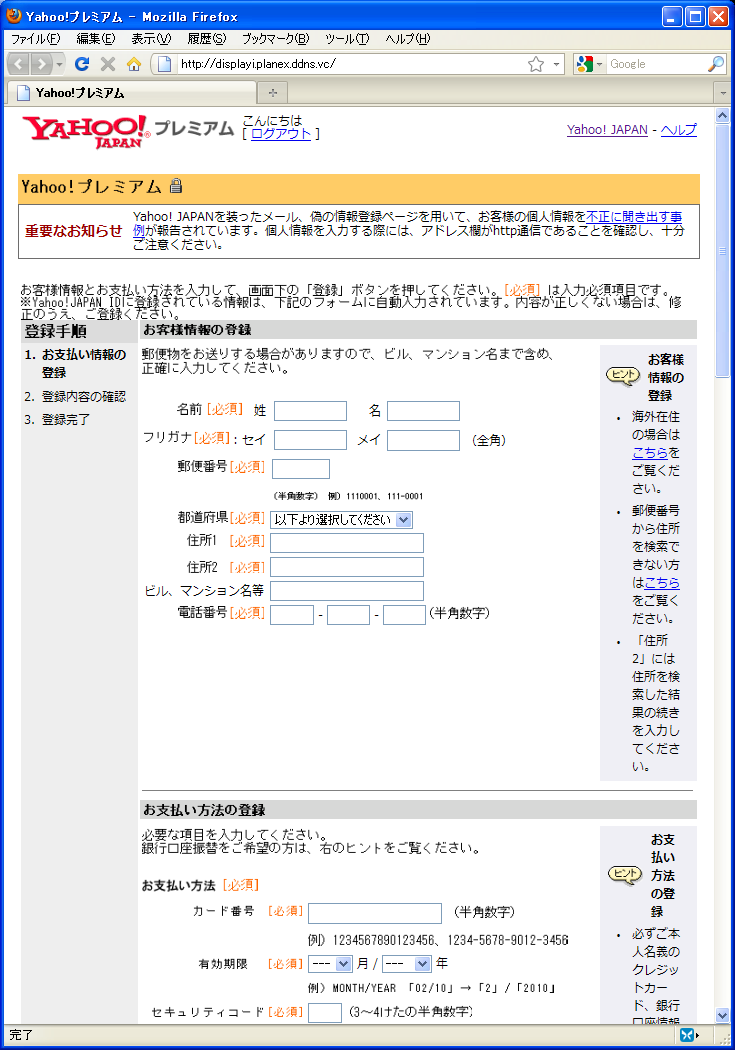Open the address bar history dropdown arrow
This screenshot has height=1050, width=735.
pyautogui.click(x=556, y=64)
